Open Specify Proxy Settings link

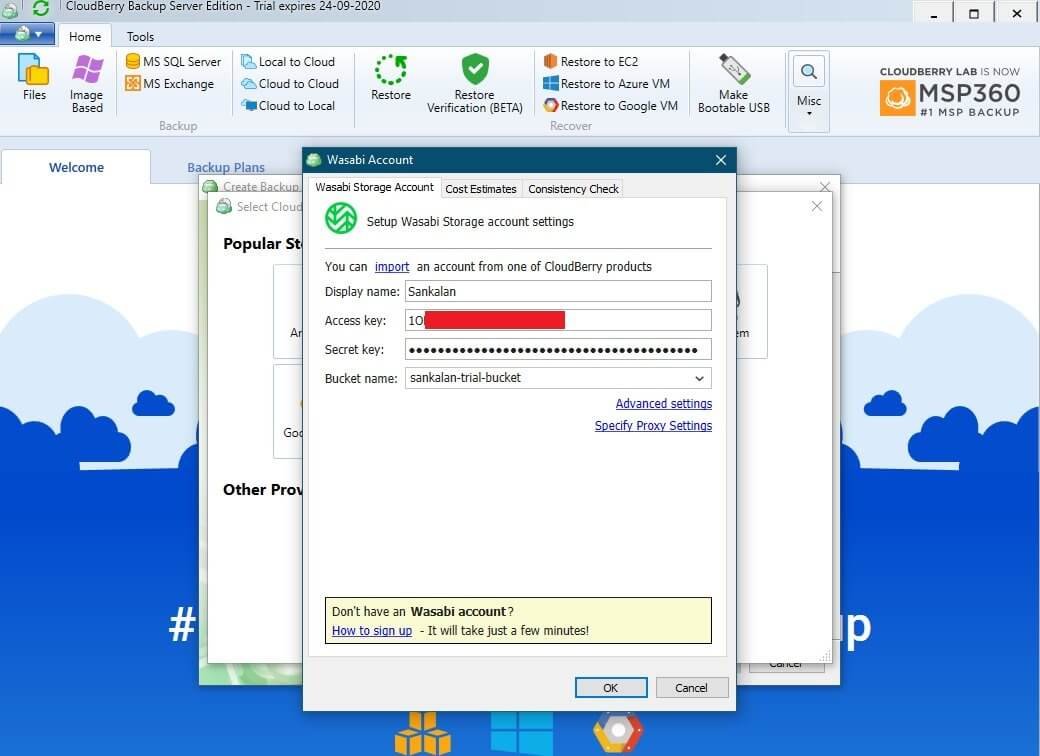[x=653, y=426]
